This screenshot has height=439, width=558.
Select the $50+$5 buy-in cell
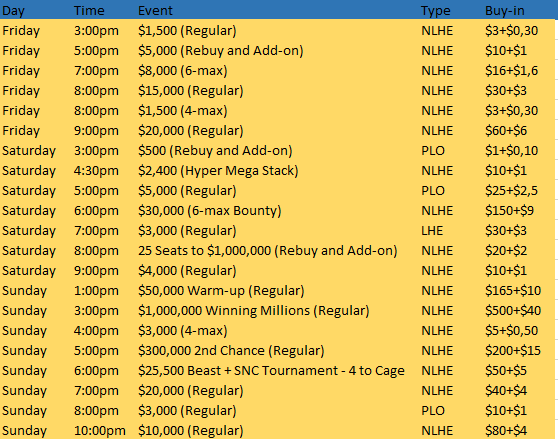tap(506, 371)
